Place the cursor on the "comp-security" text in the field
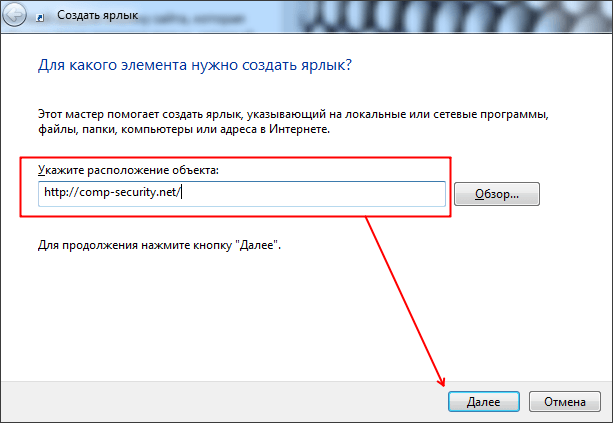Screen dimensions: 613x423 tap(126, 193)
